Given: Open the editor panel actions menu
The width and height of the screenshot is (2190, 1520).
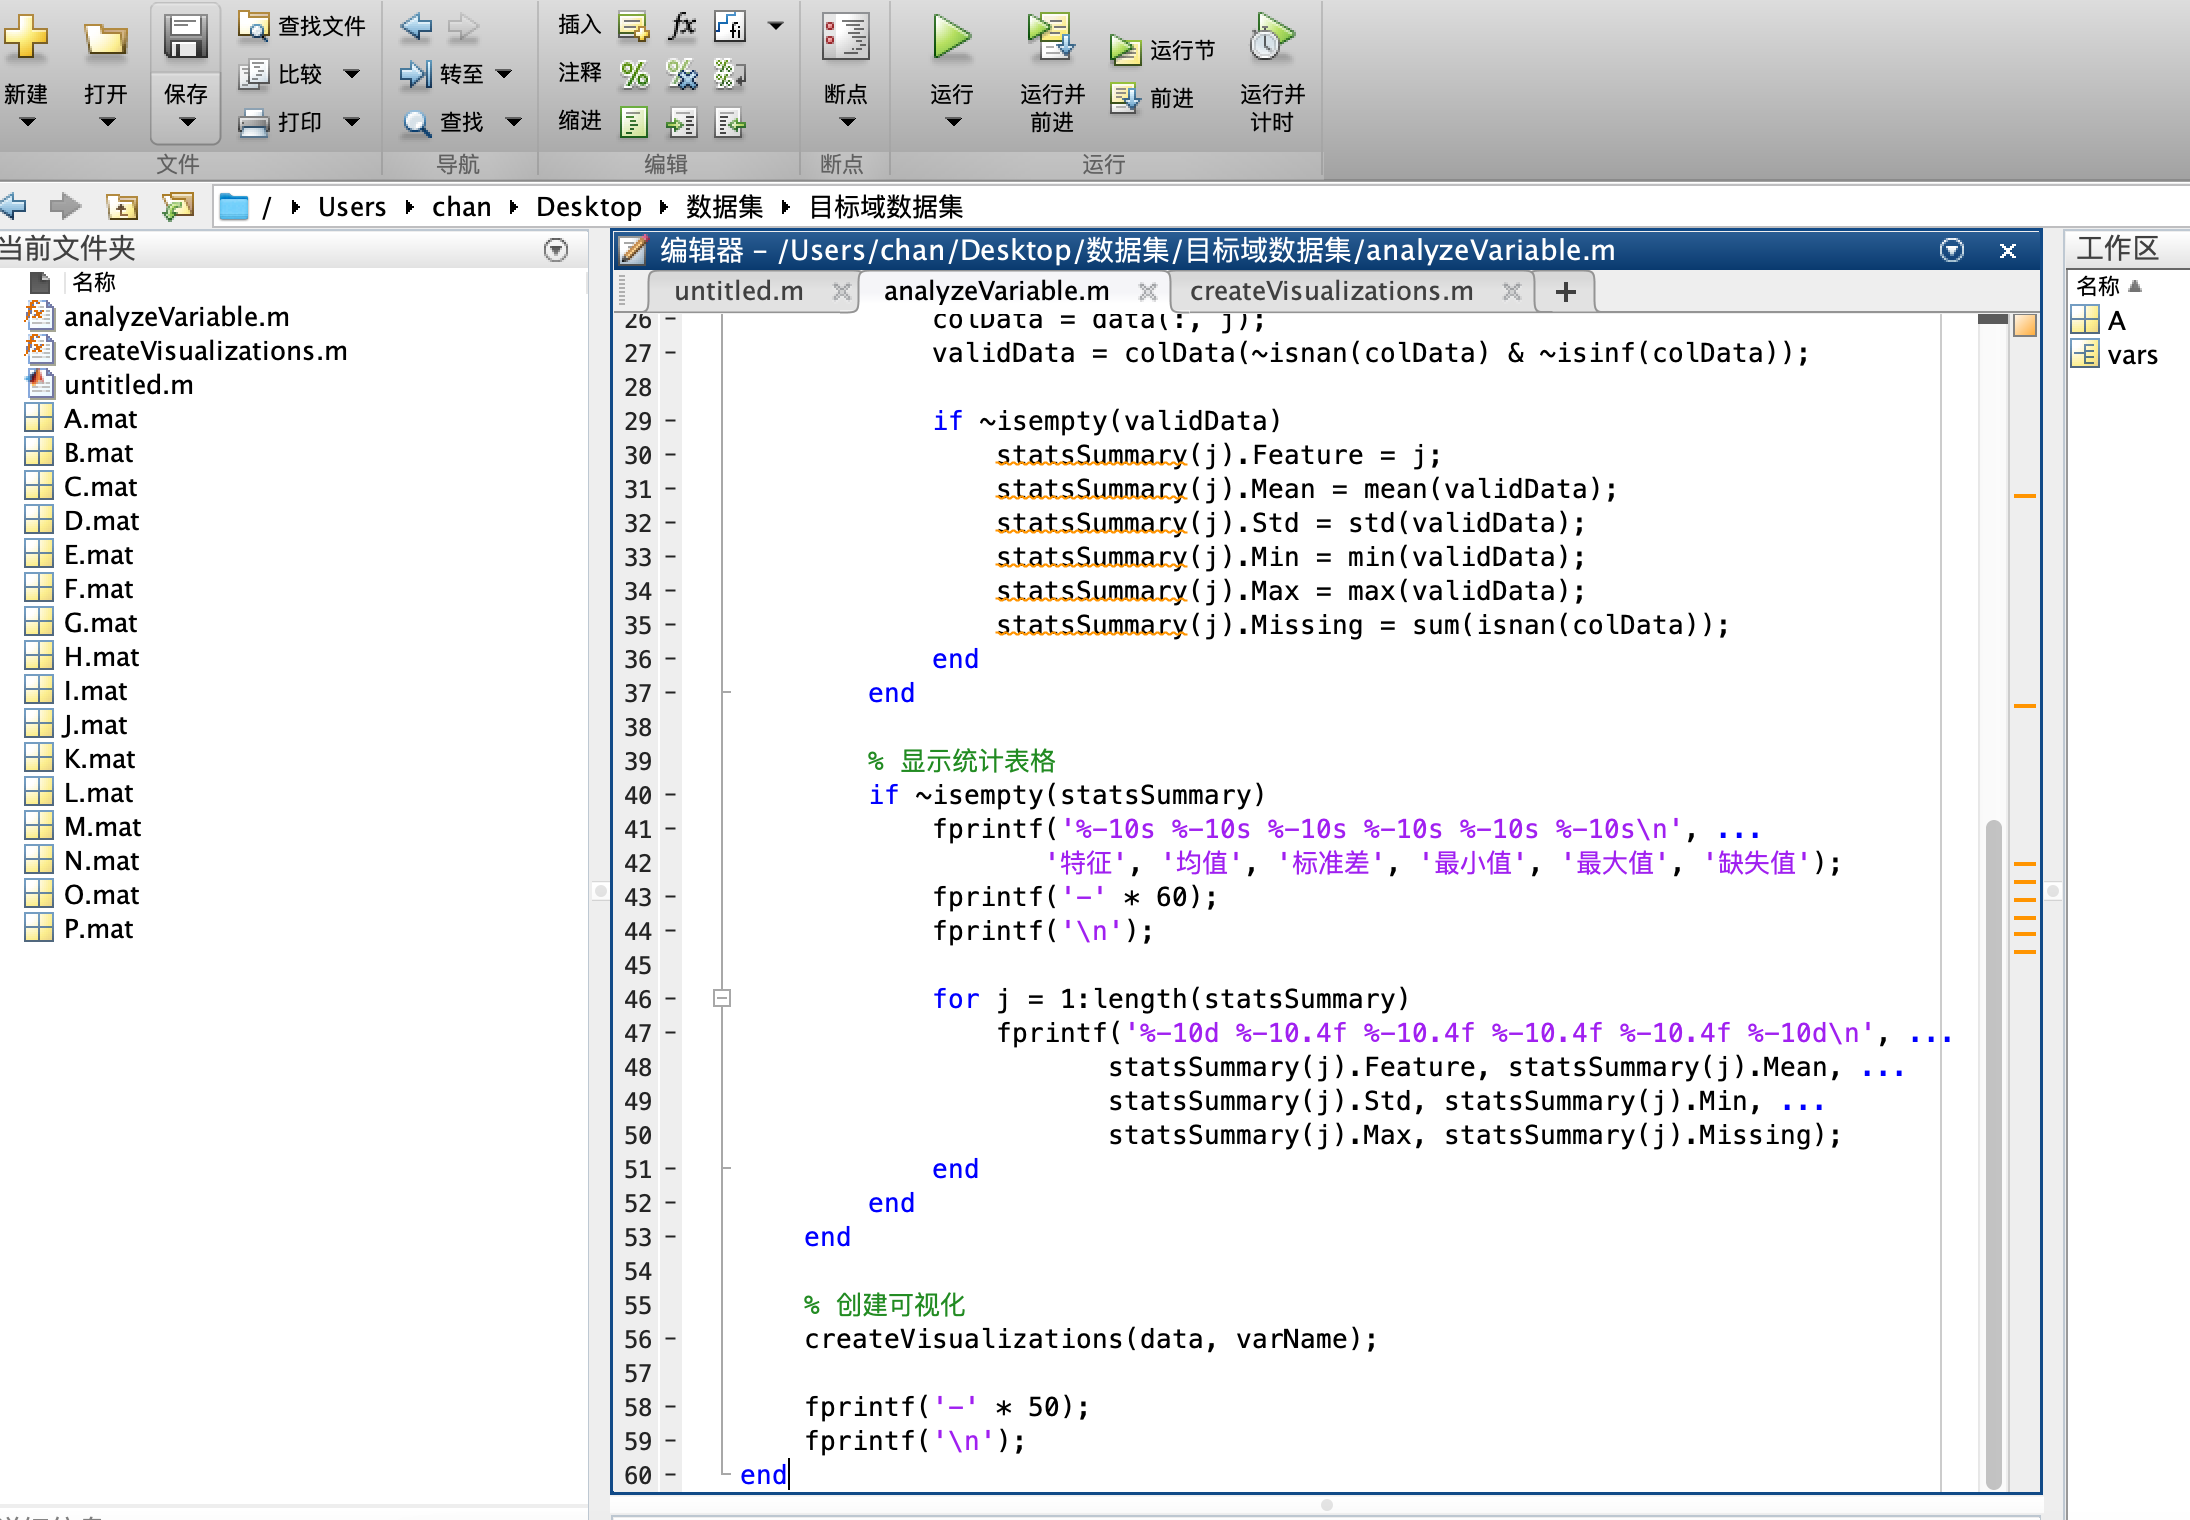Looking at the screenshot, I should tap(1952, 250).
